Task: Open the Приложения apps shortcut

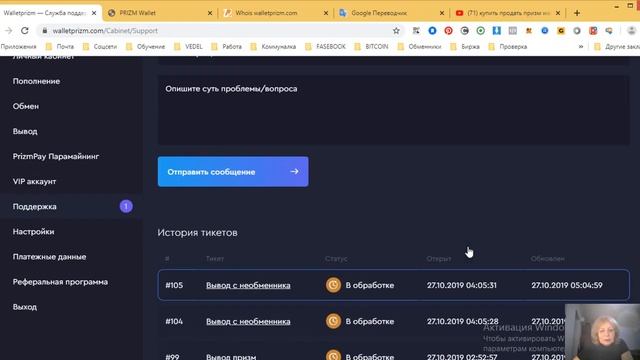Action: pos(18,47)
